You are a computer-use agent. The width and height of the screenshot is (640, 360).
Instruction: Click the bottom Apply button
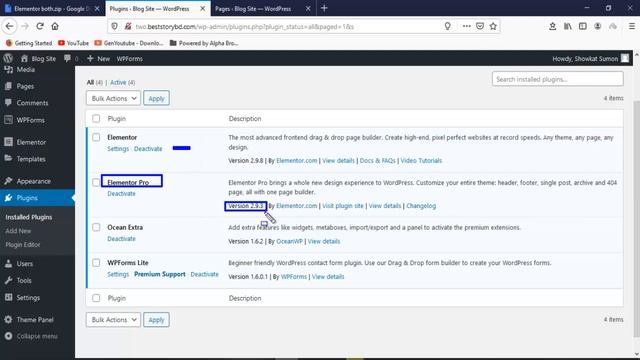[156, 320]
